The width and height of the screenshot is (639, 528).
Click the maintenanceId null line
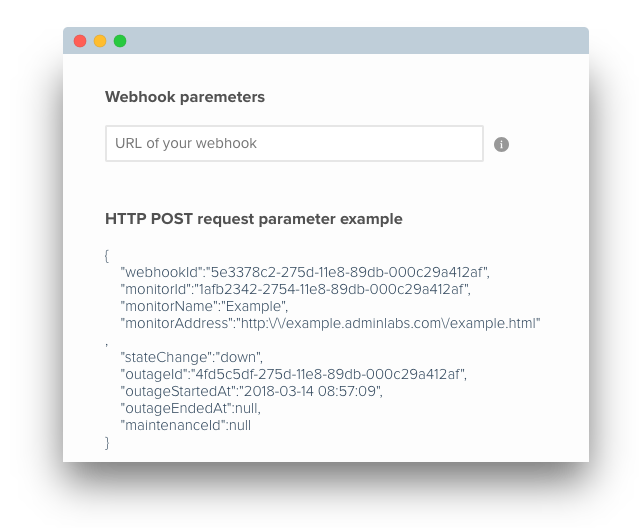[x=185, y=425]
